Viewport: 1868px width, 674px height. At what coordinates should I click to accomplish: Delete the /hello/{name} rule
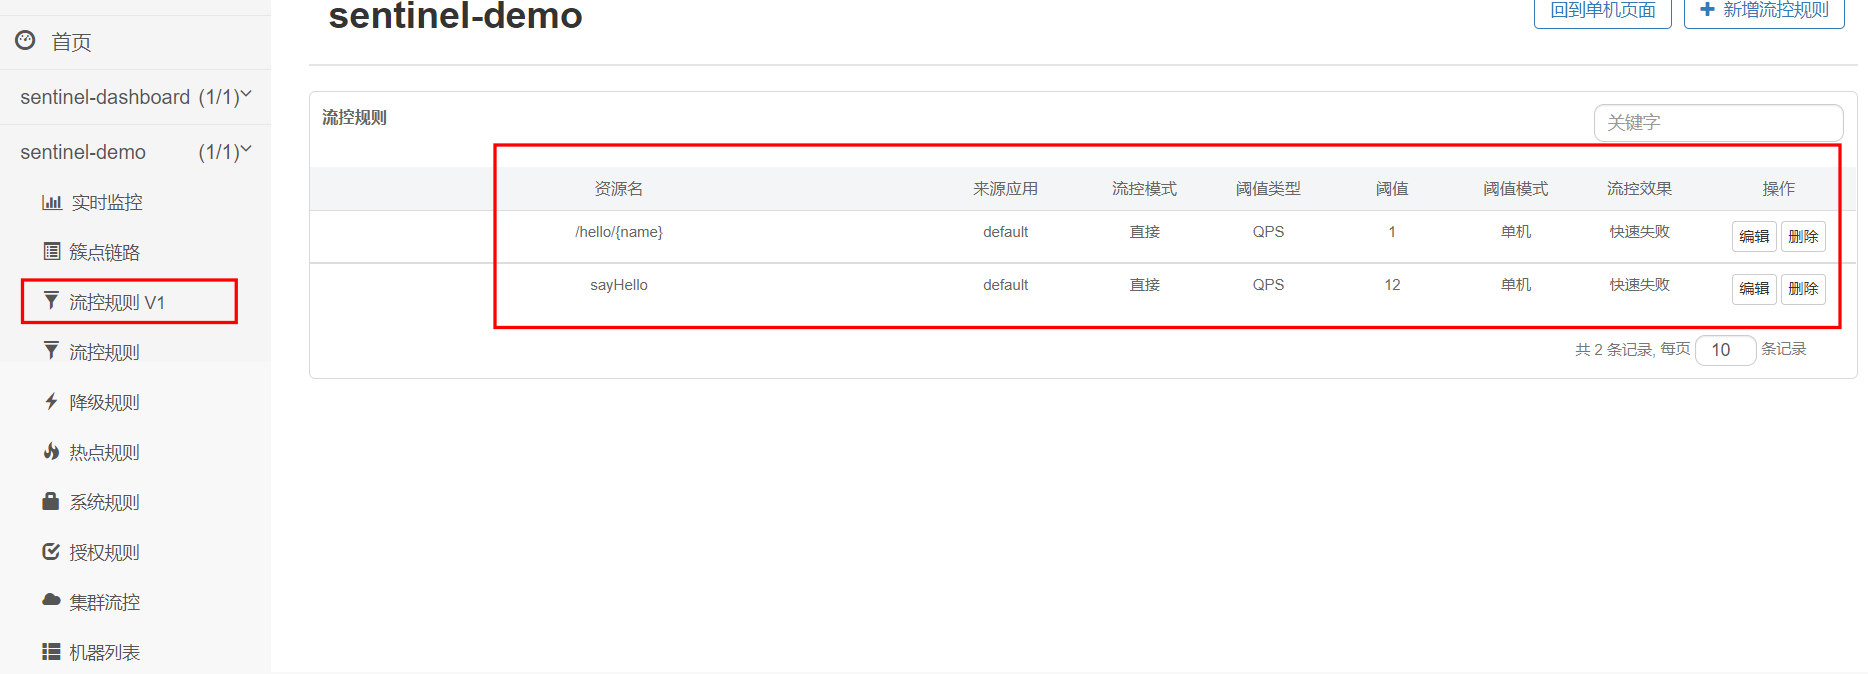click(1803, 236)
